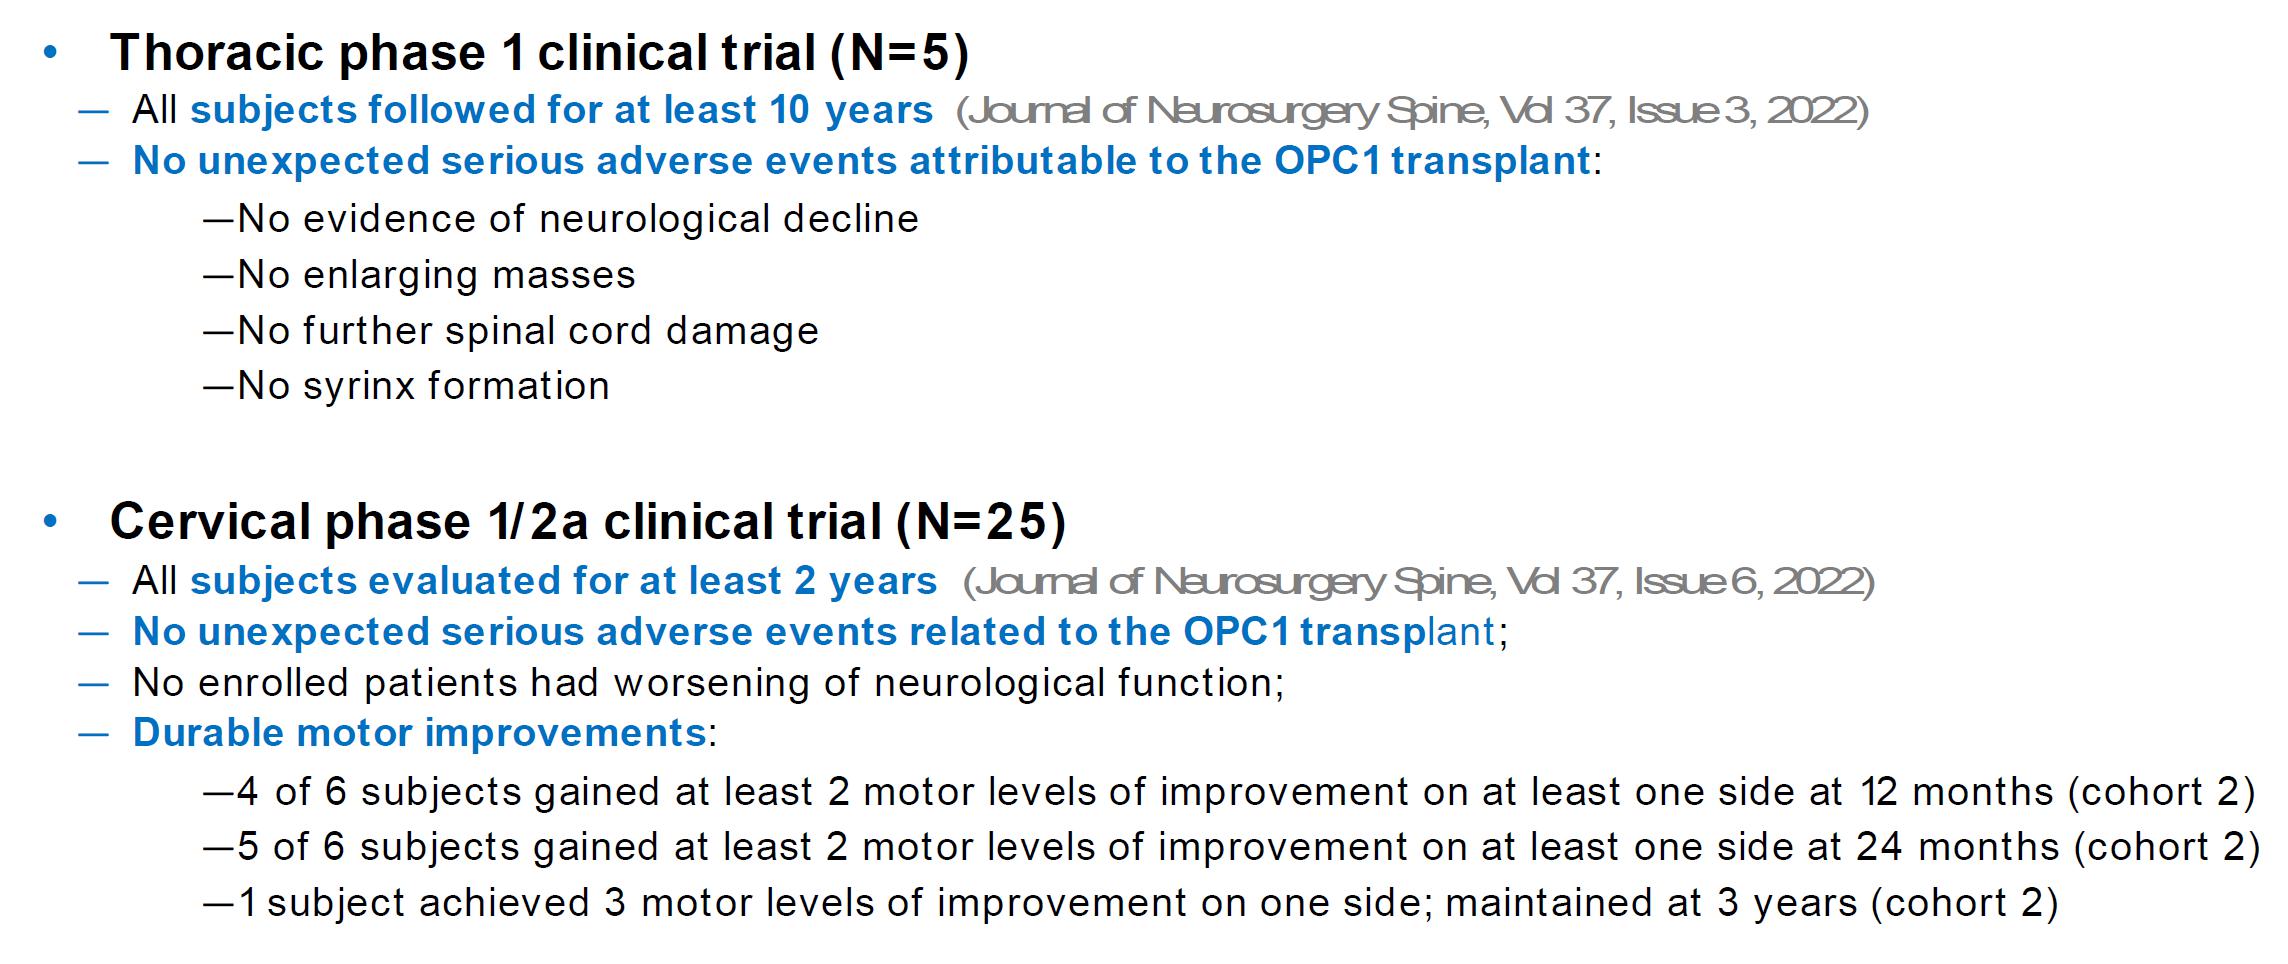Click the Thoracic phase 1 clinical trial heading
This screenshot has width=2288, height=964.
point(540,53)
